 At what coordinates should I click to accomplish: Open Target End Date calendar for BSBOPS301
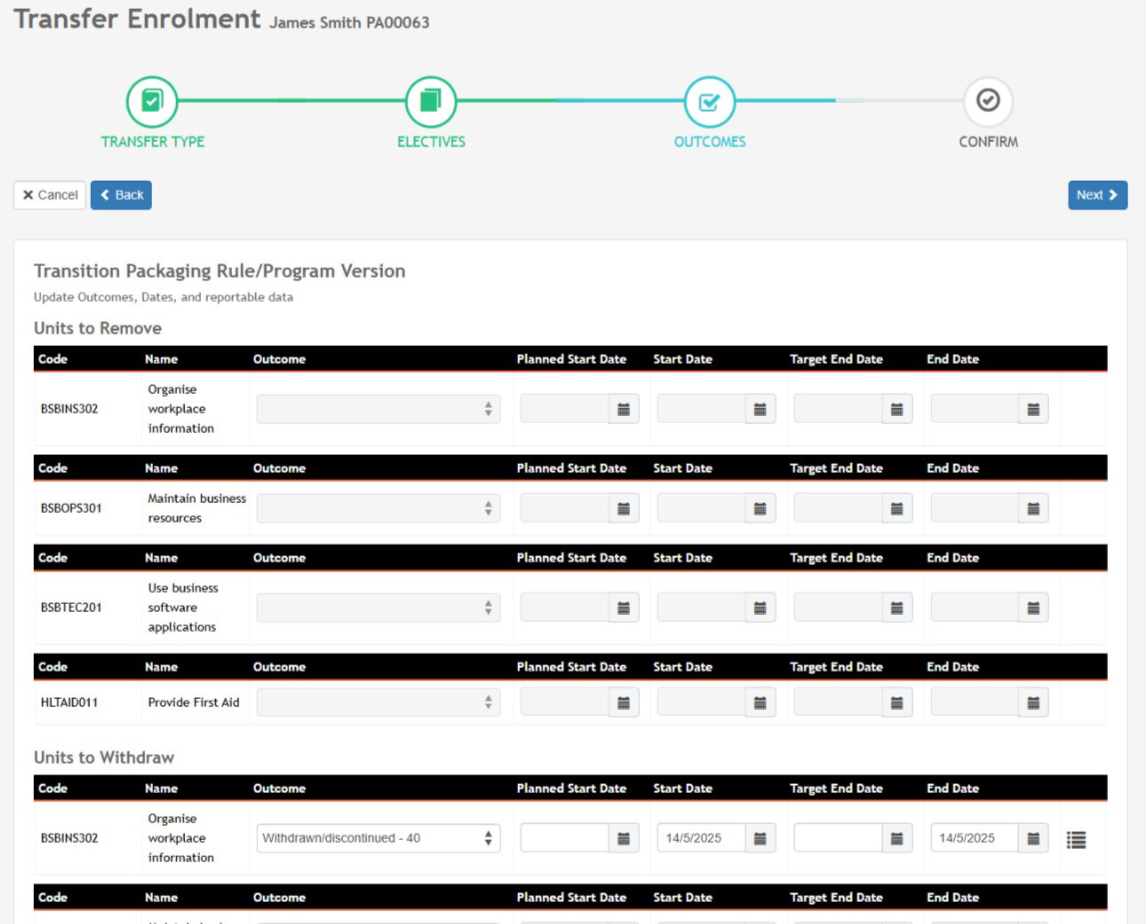(x=898, y=509)
